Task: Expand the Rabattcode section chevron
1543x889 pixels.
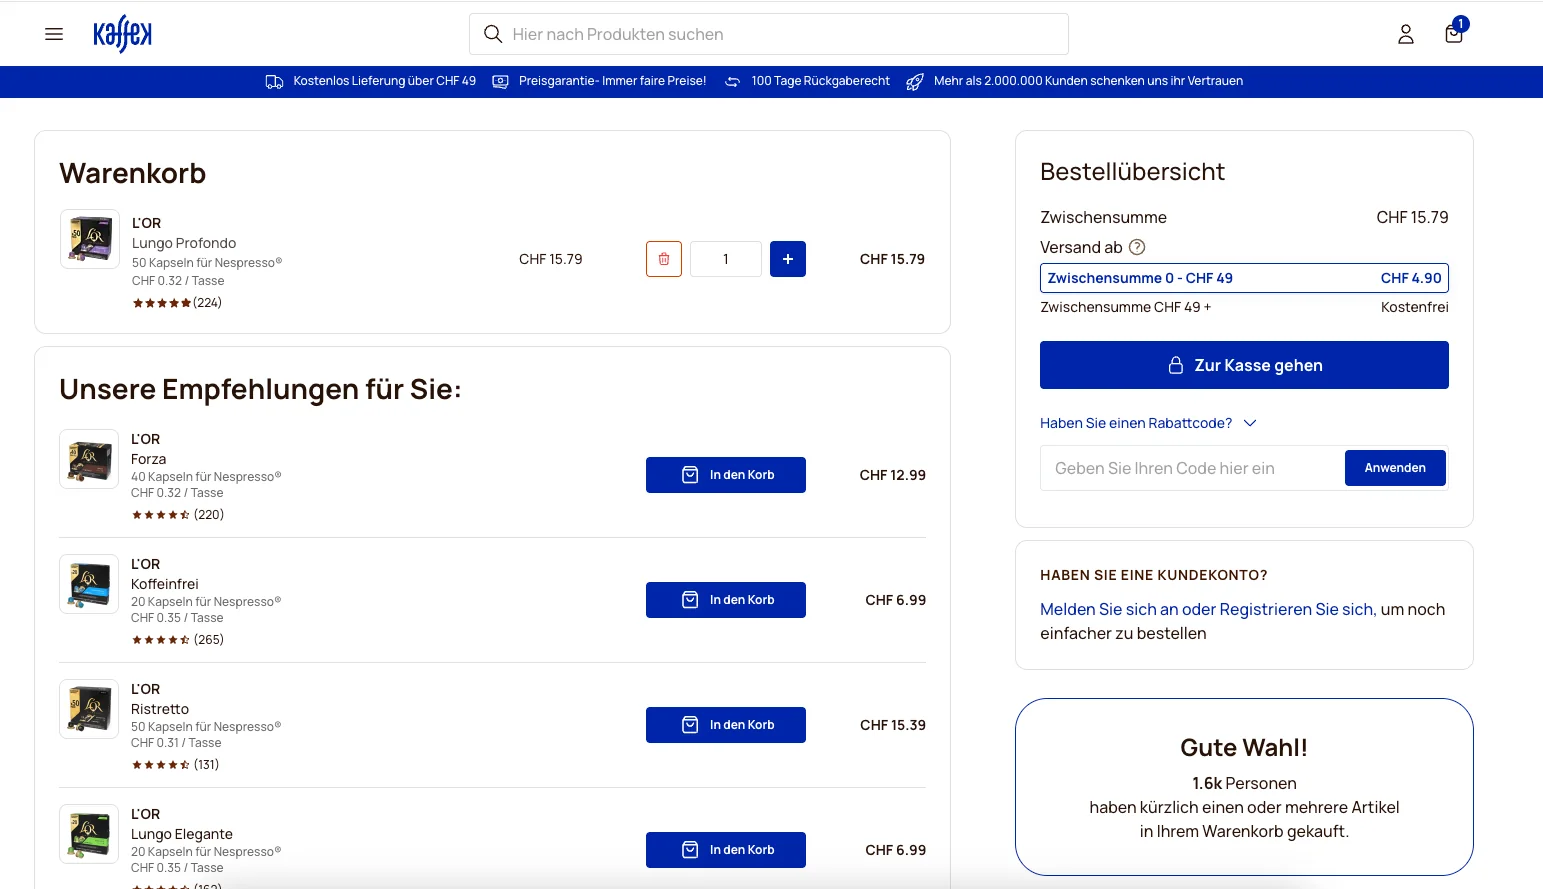Action: pyautogui.click(x=1250, y=423)
